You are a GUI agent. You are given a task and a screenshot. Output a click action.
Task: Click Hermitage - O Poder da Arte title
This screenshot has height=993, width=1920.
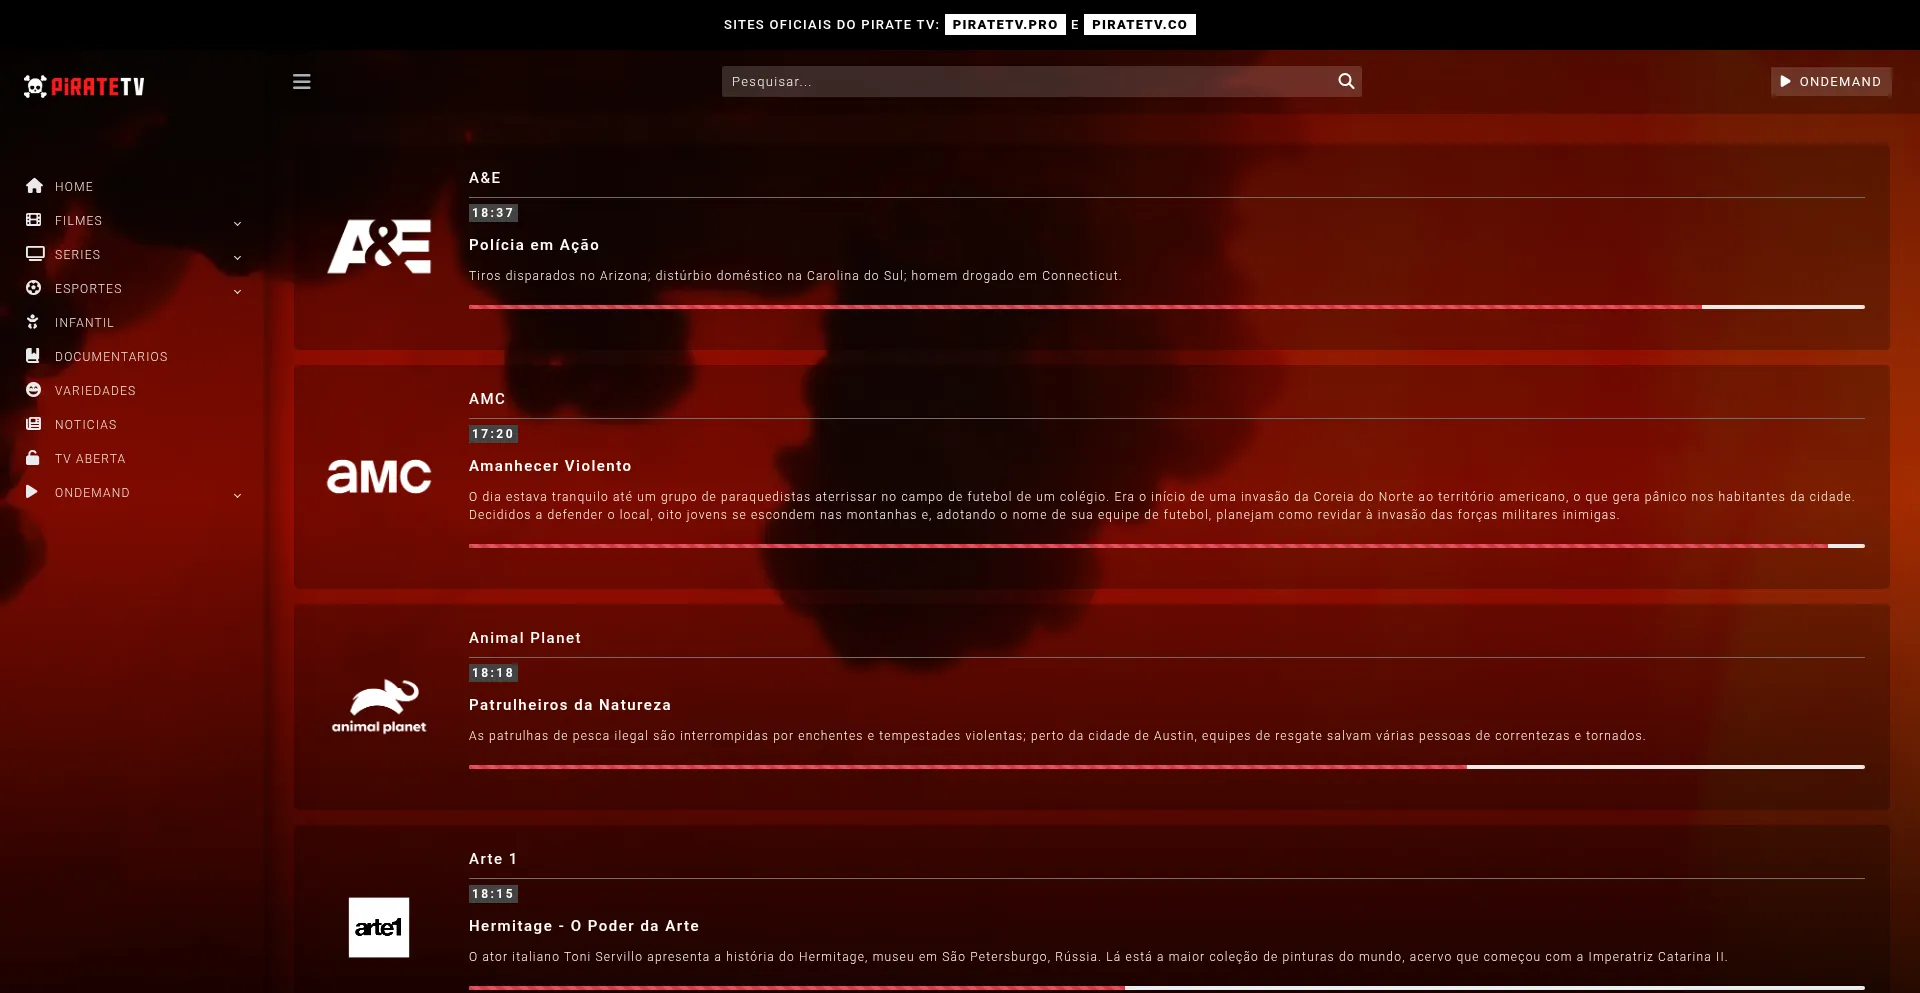point(584,926)
